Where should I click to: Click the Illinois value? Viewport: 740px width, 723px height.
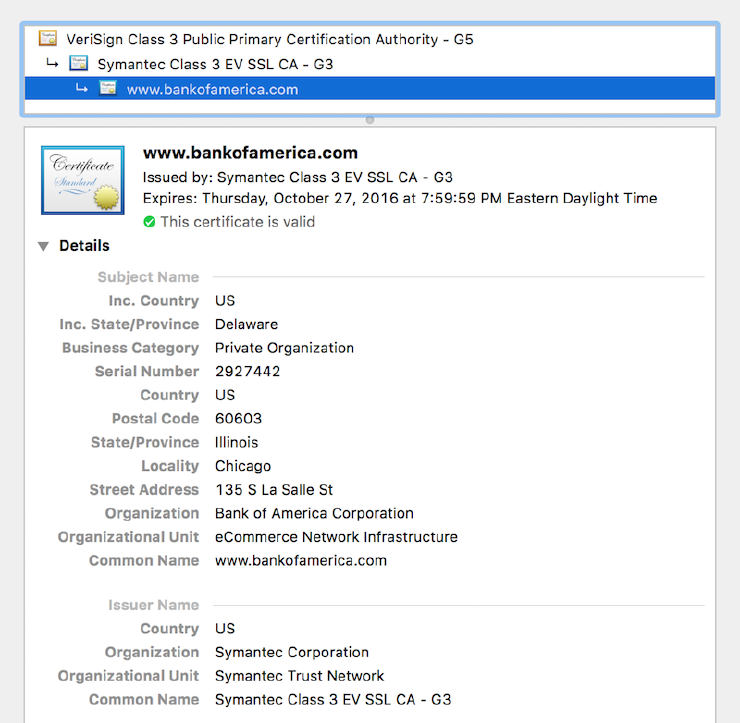(236, 442)
